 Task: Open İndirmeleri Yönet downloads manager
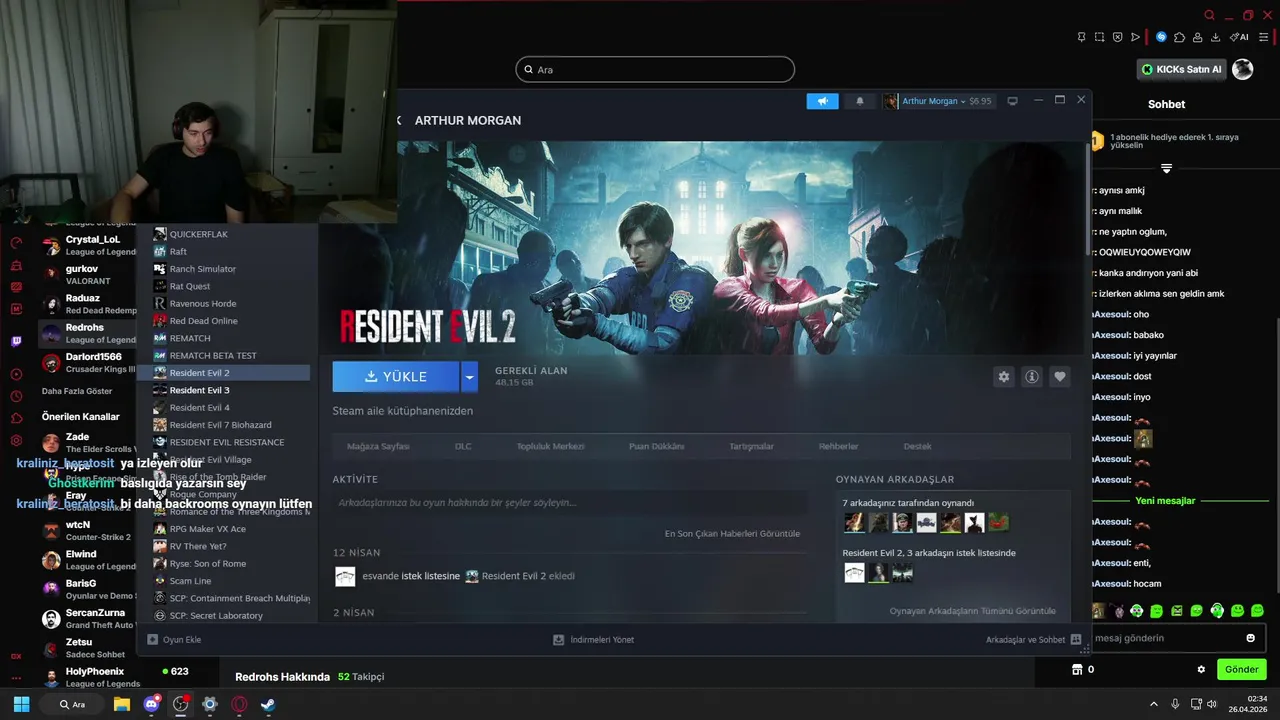[x=594, y=640]
